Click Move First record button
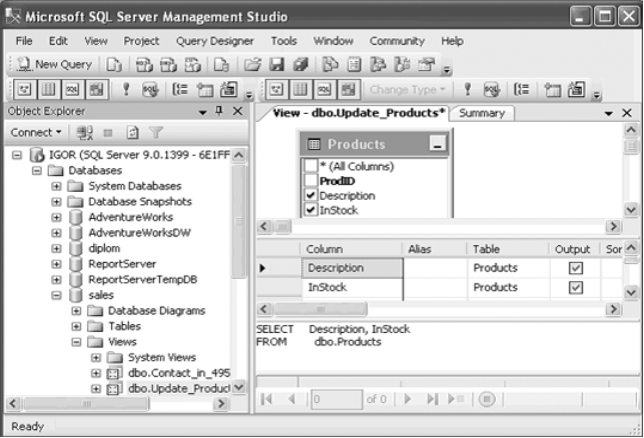This screenshot has height=438, width=644. click(x=267, y=399)
